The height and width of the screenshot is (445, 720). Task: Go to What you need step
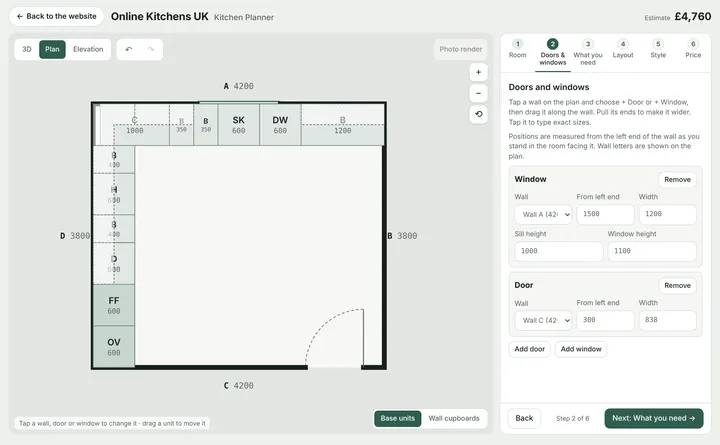tap(588, 52)
